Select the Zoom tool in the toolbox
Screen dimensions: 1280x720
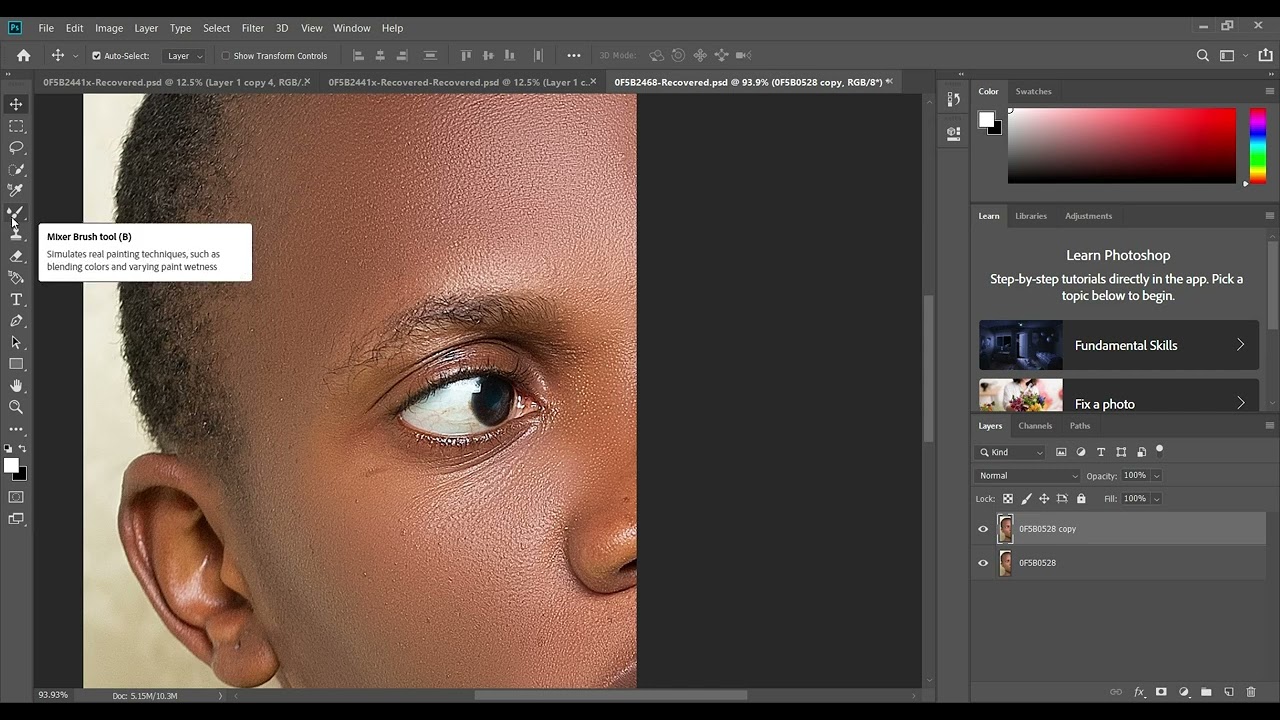(16, 407)
